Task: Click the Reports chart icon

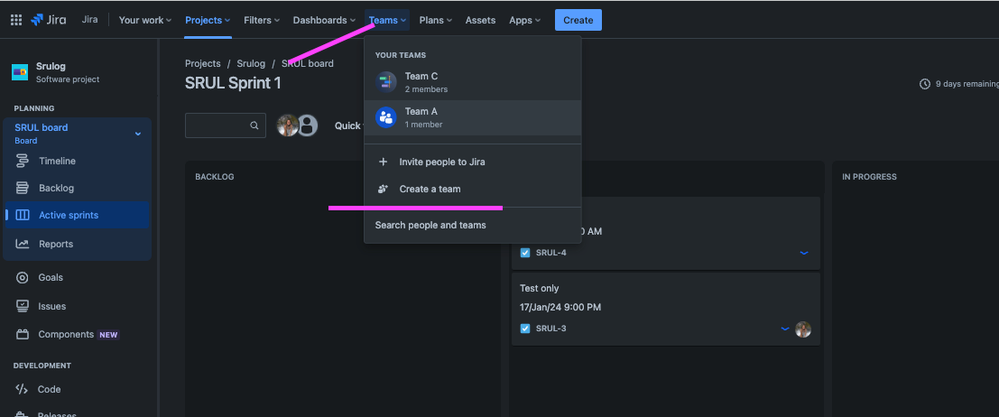Action: [22, 244]
